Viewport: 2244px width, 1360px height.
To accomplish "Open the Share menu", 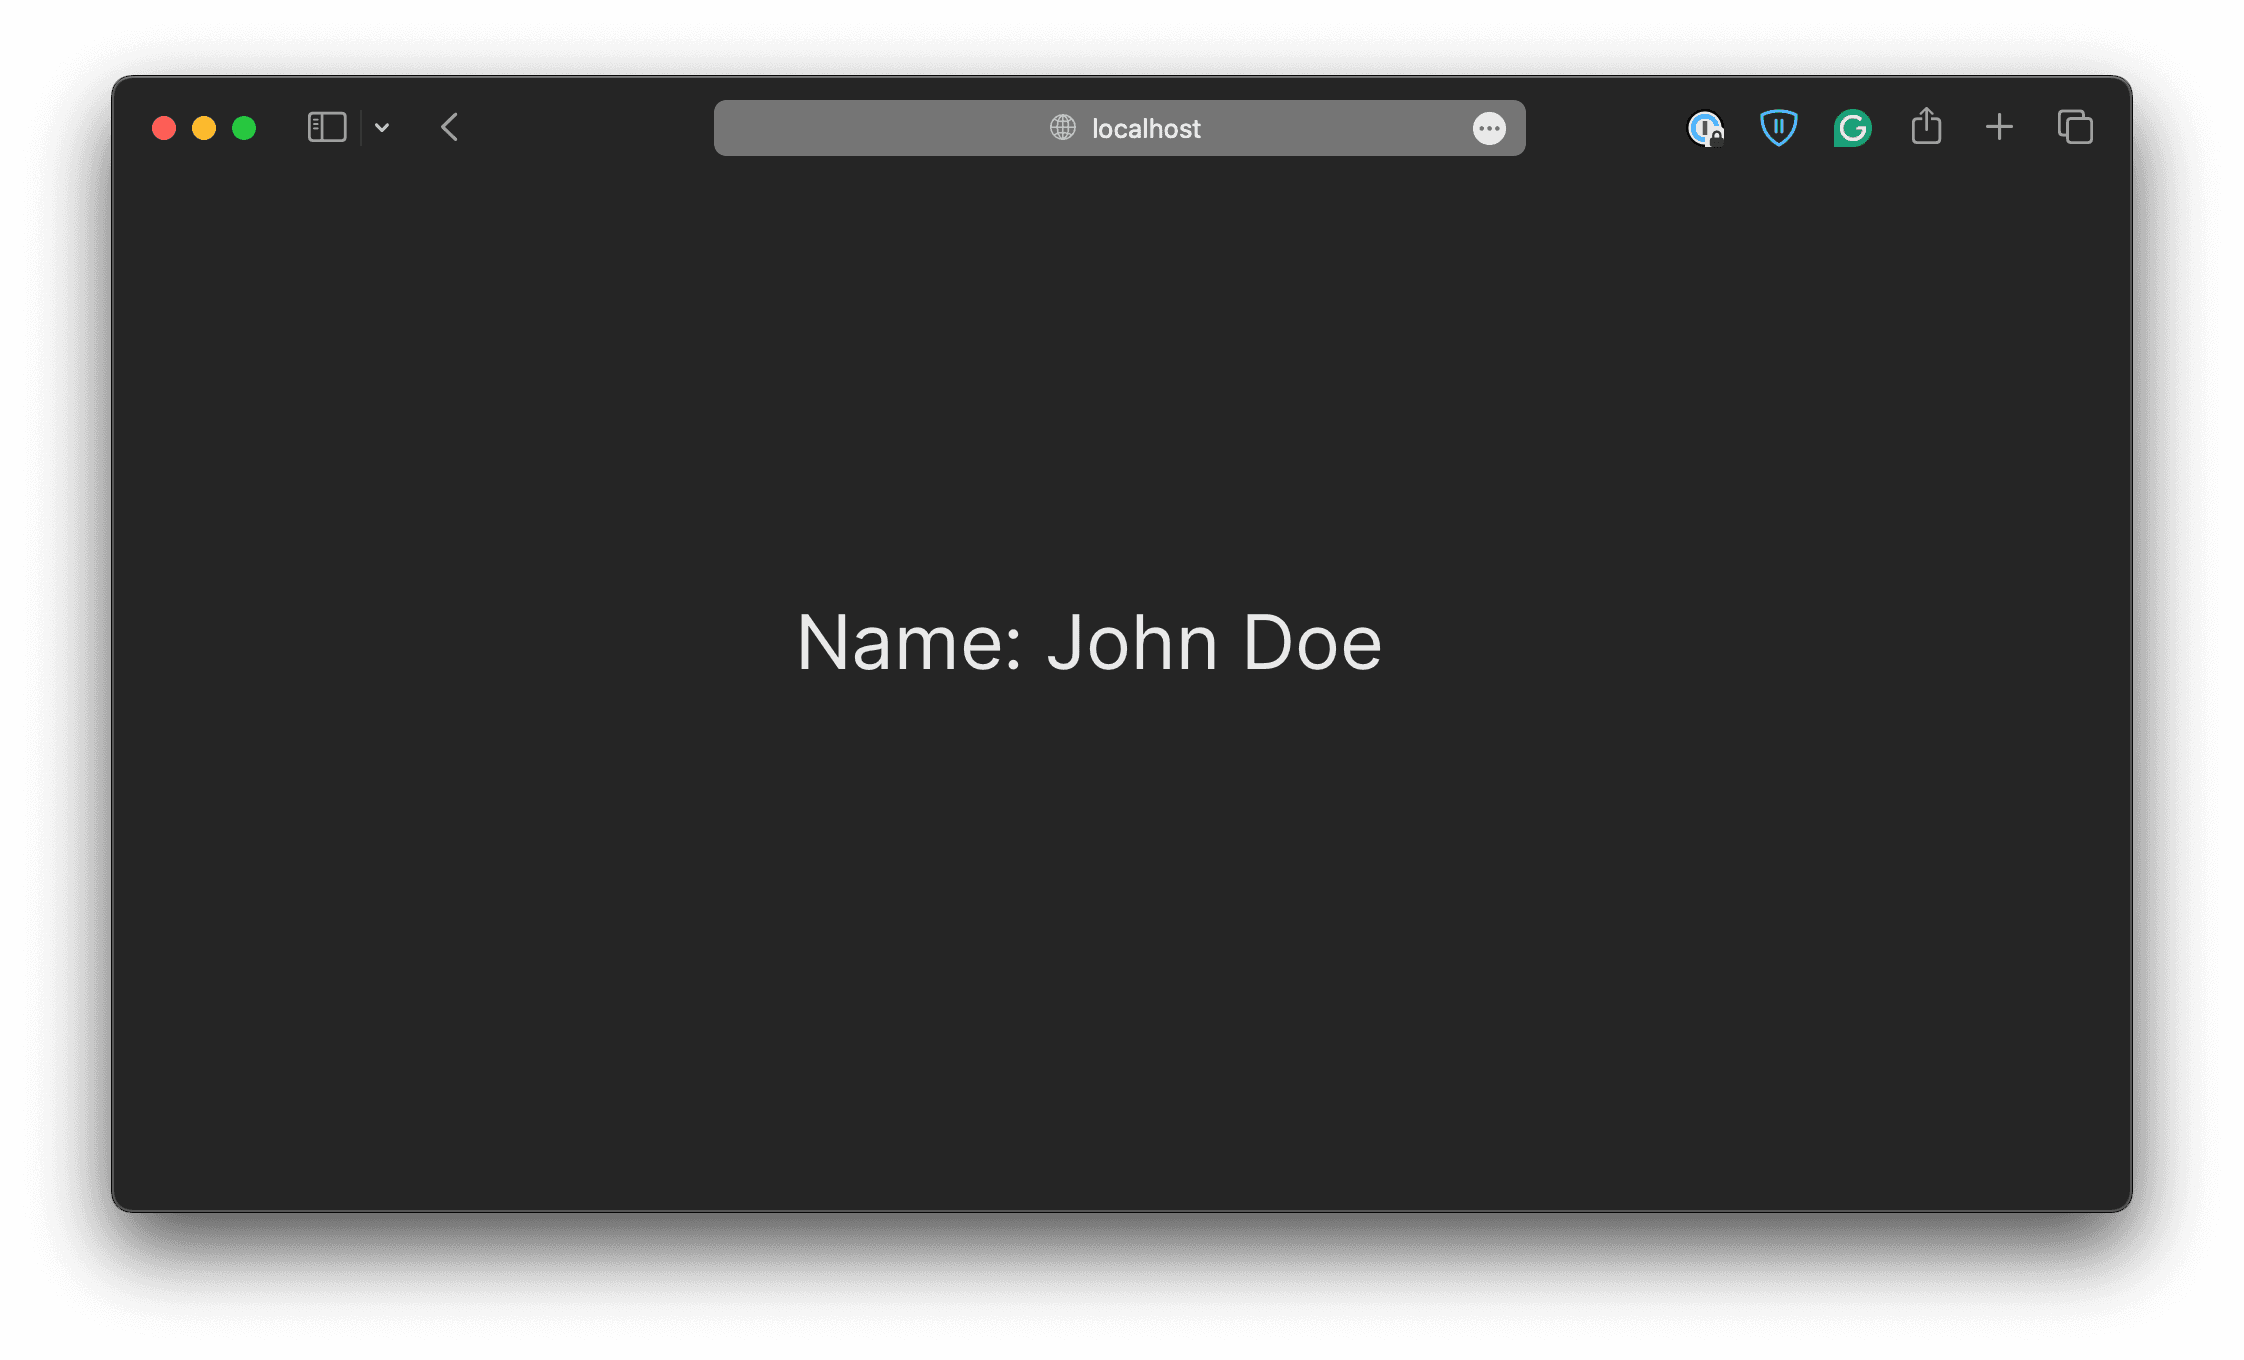I will tap(1926, 127).
